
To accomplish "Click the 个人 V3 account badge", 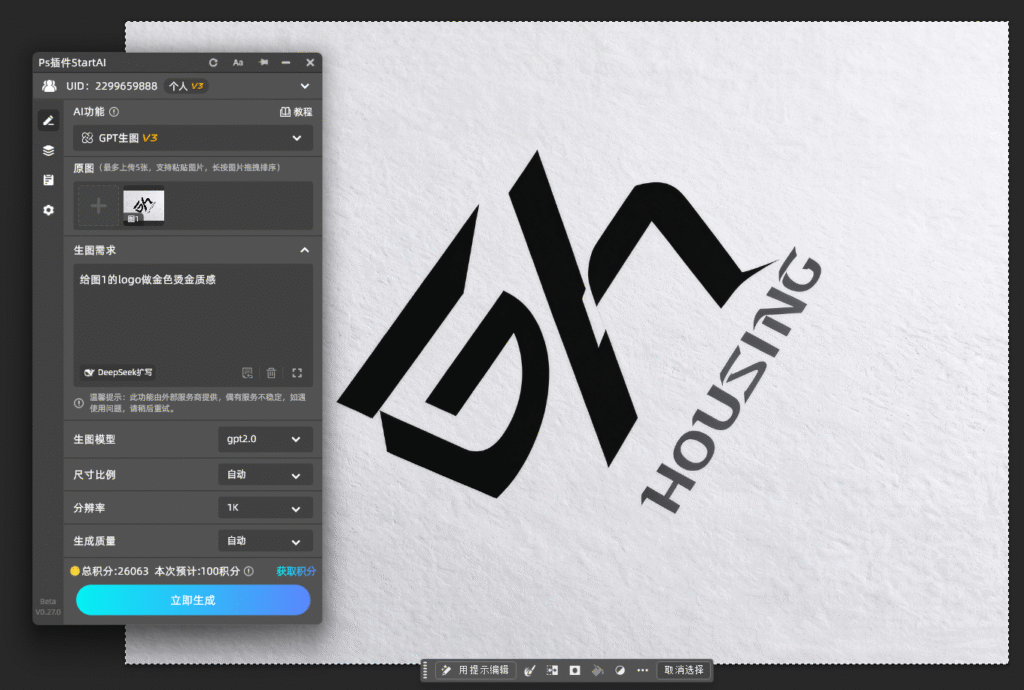I will tap(186, 86).
